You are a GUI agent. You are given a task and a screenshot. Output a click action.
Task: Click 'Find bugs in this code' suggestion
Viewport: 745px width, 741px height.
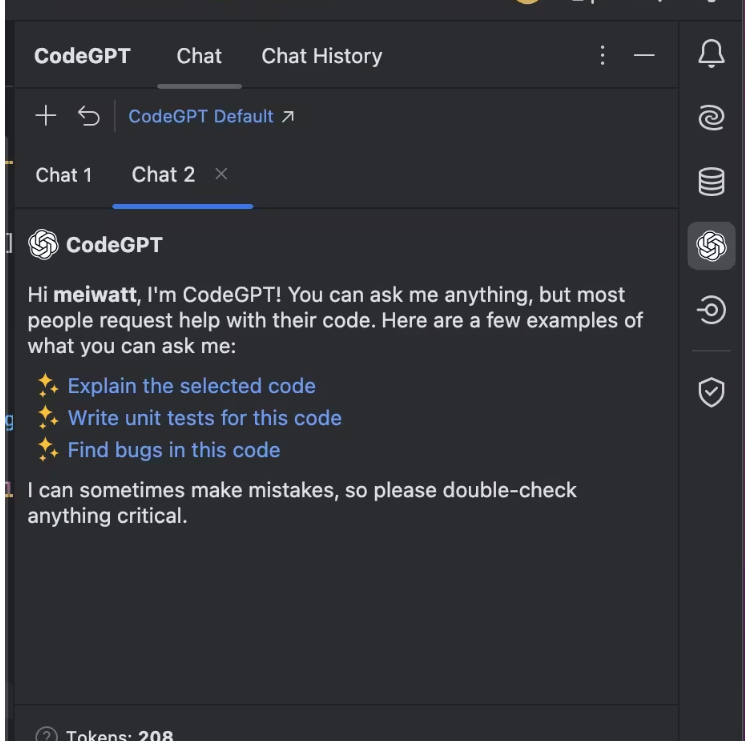pos(174,450)
